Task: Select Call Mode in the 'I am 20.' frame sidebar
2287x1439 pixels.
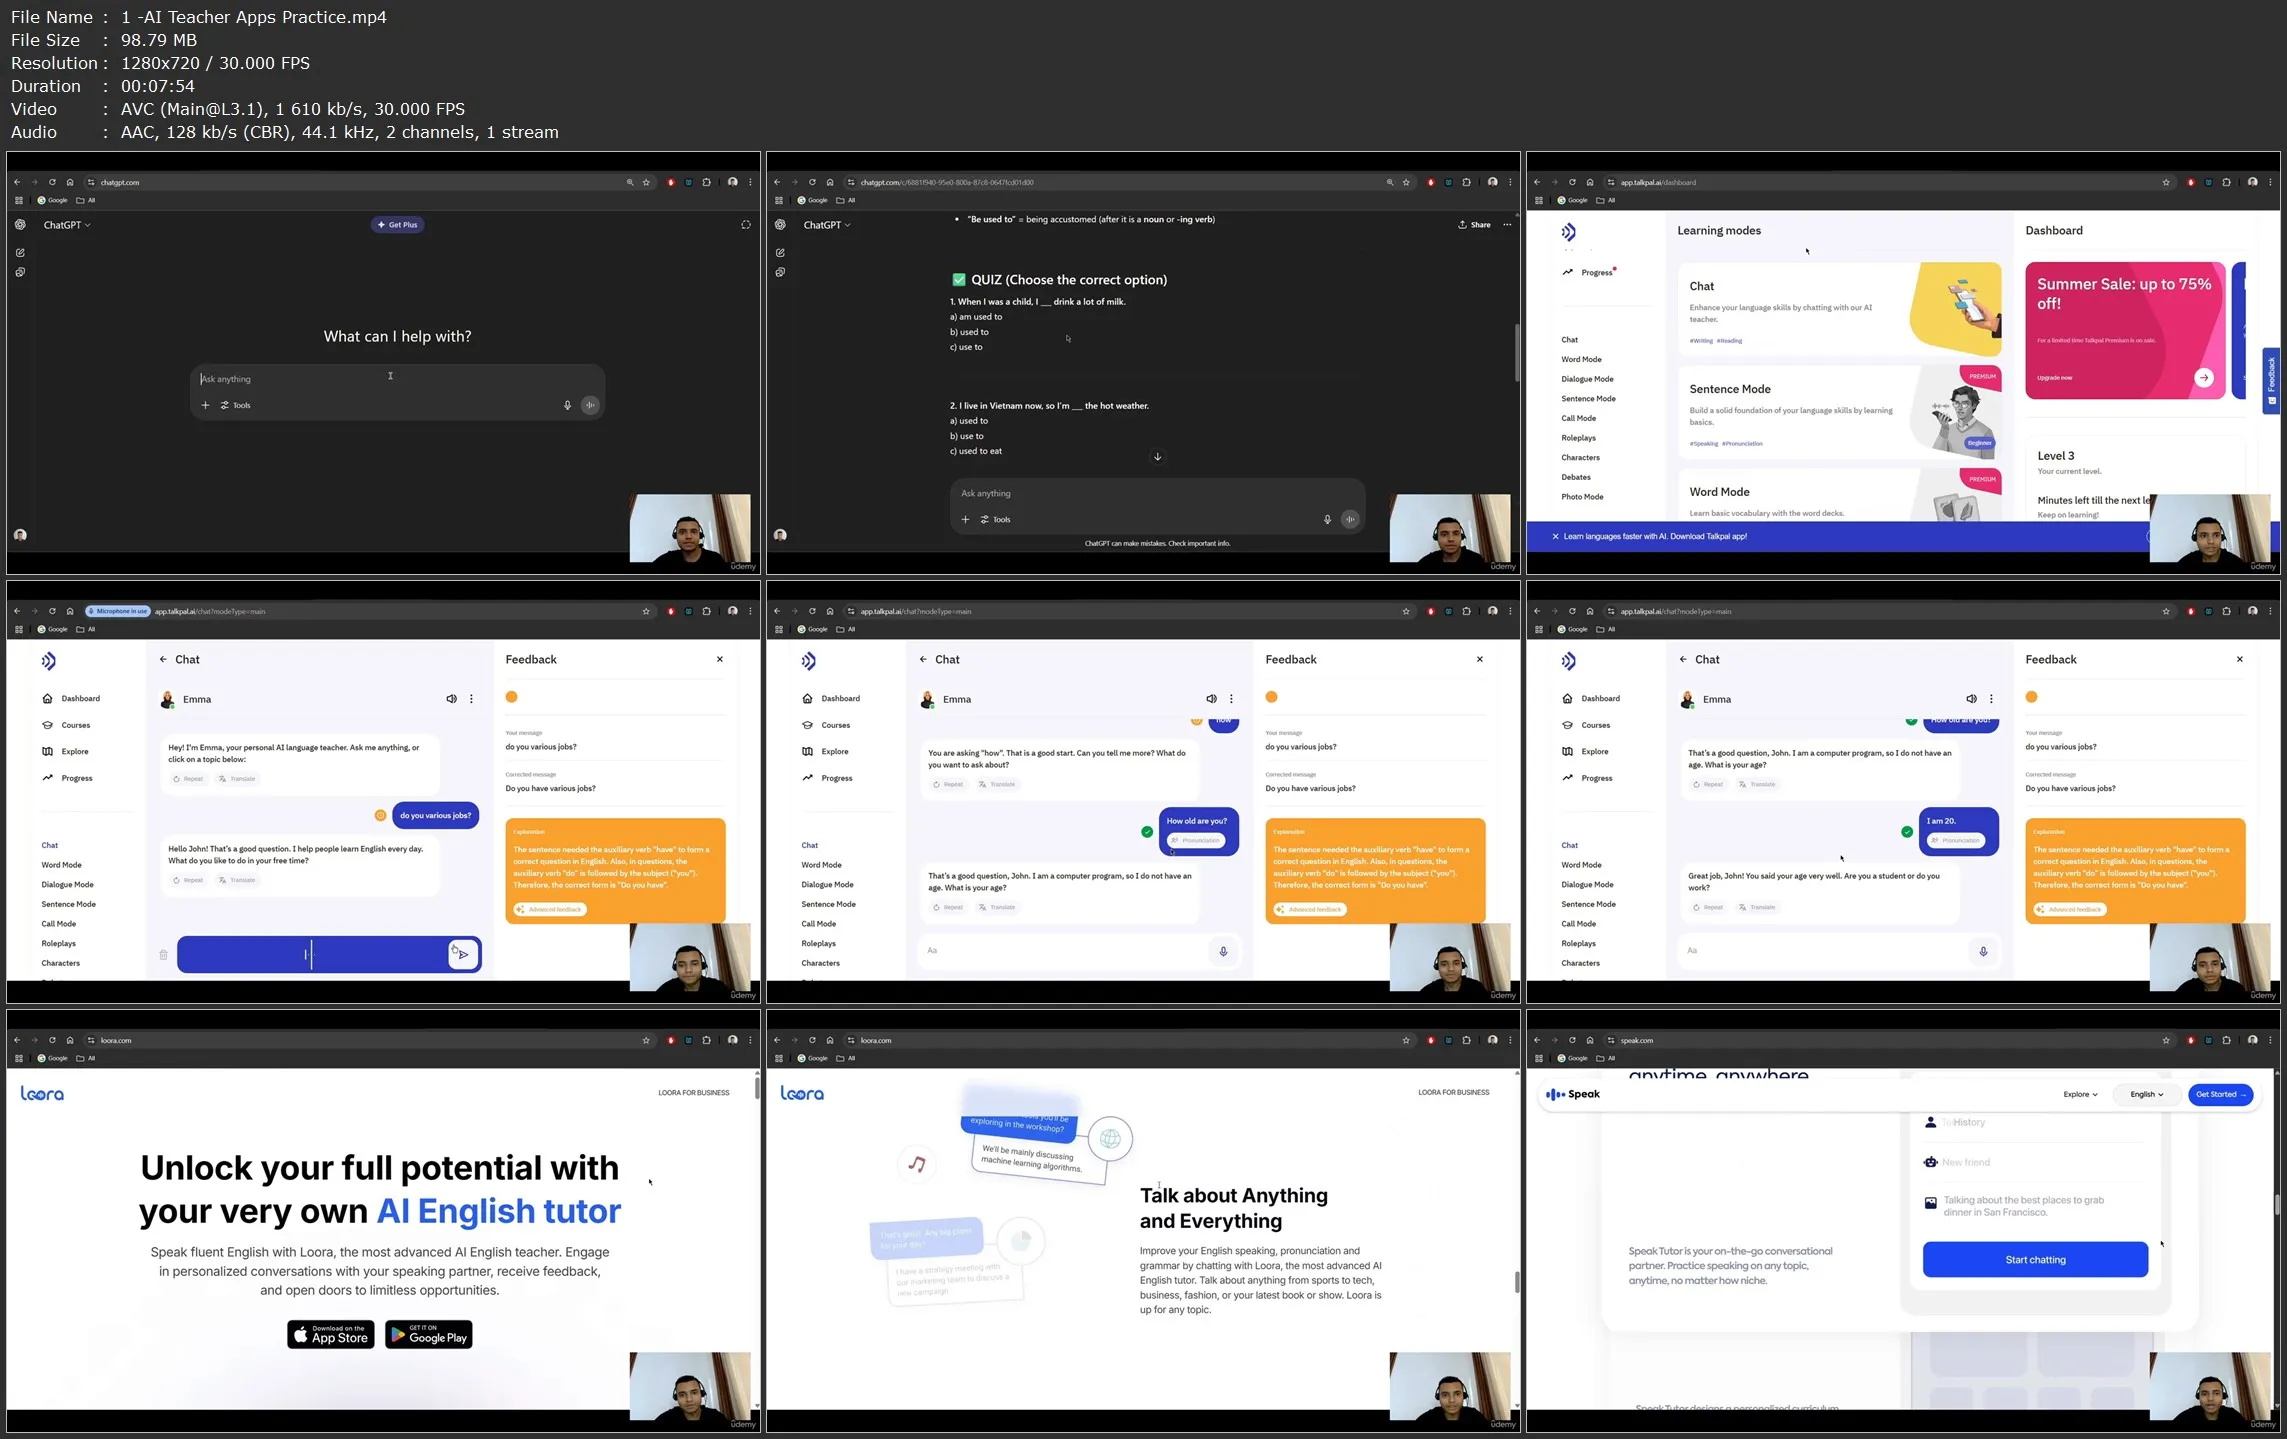Action: click(x=1579, y=924)
